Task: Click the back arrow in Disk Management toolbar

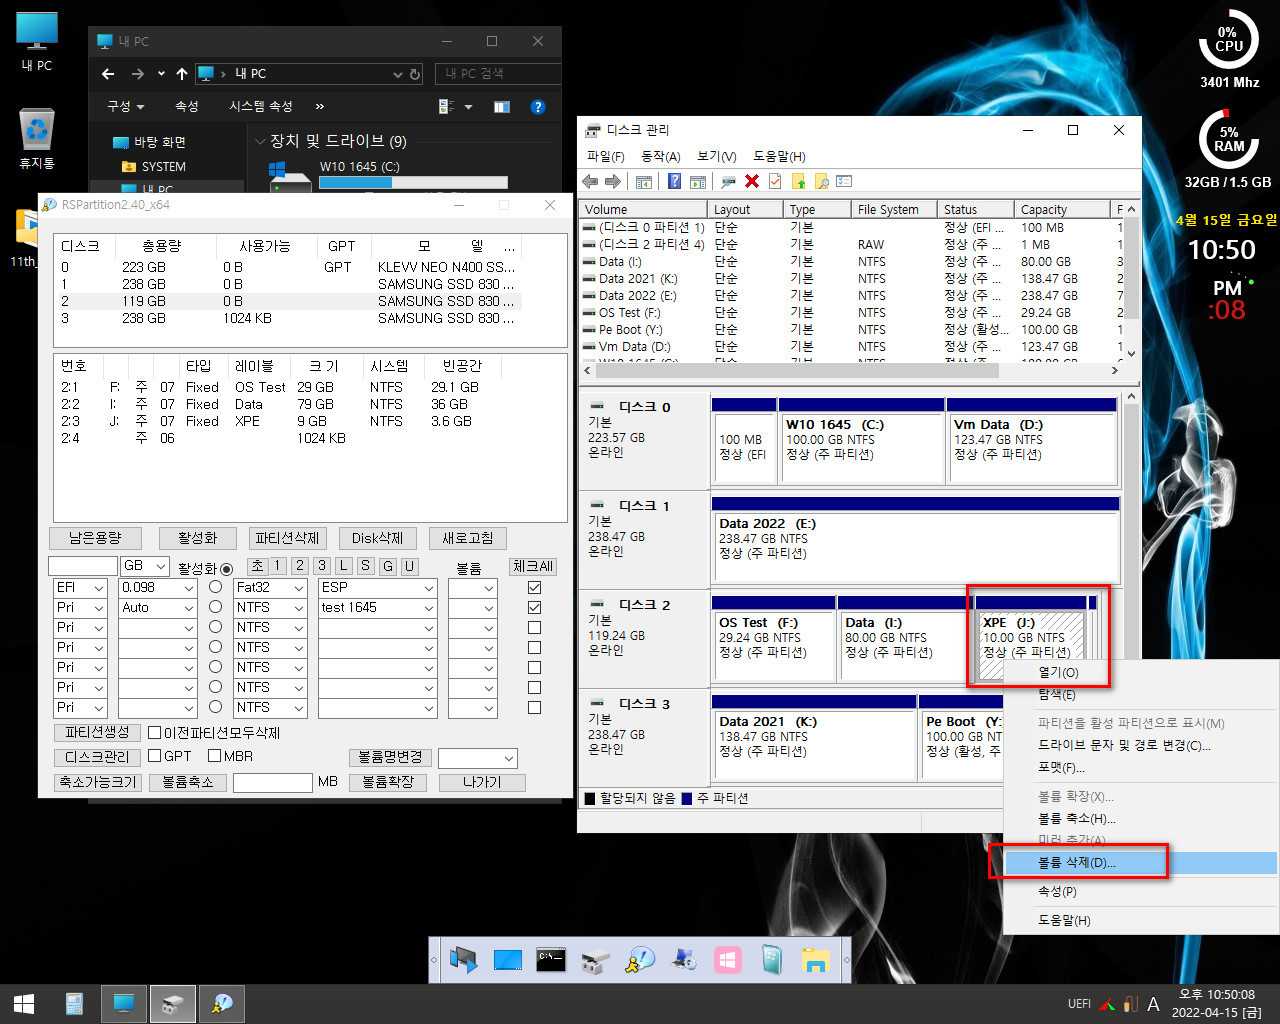Action: pyautogui.click(x=590, y=181)
